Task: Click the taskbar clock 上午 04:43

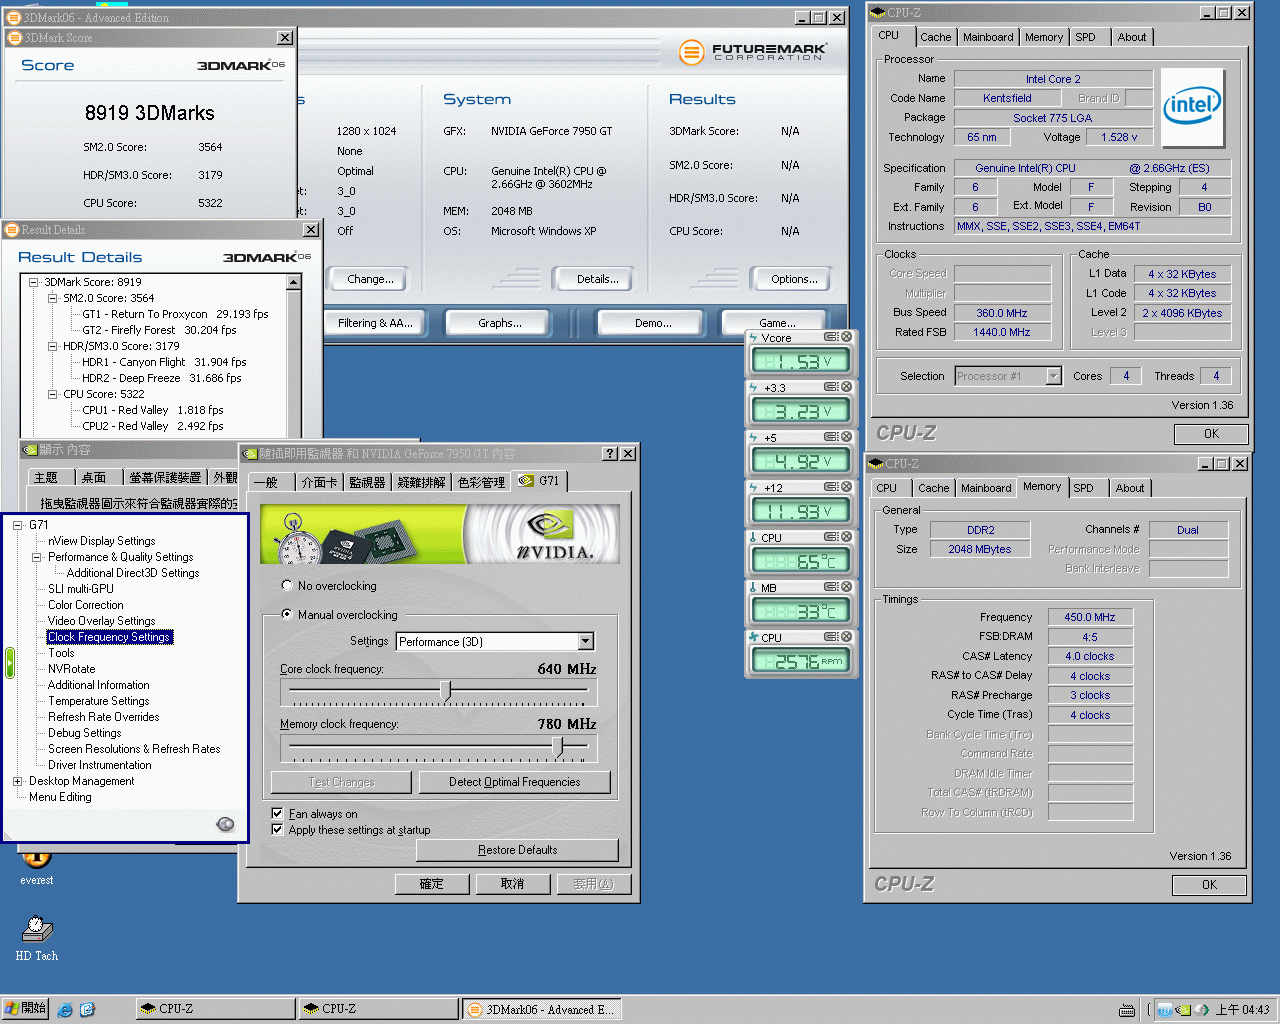Action: pyautogui.click(x=1242, y=1010)
